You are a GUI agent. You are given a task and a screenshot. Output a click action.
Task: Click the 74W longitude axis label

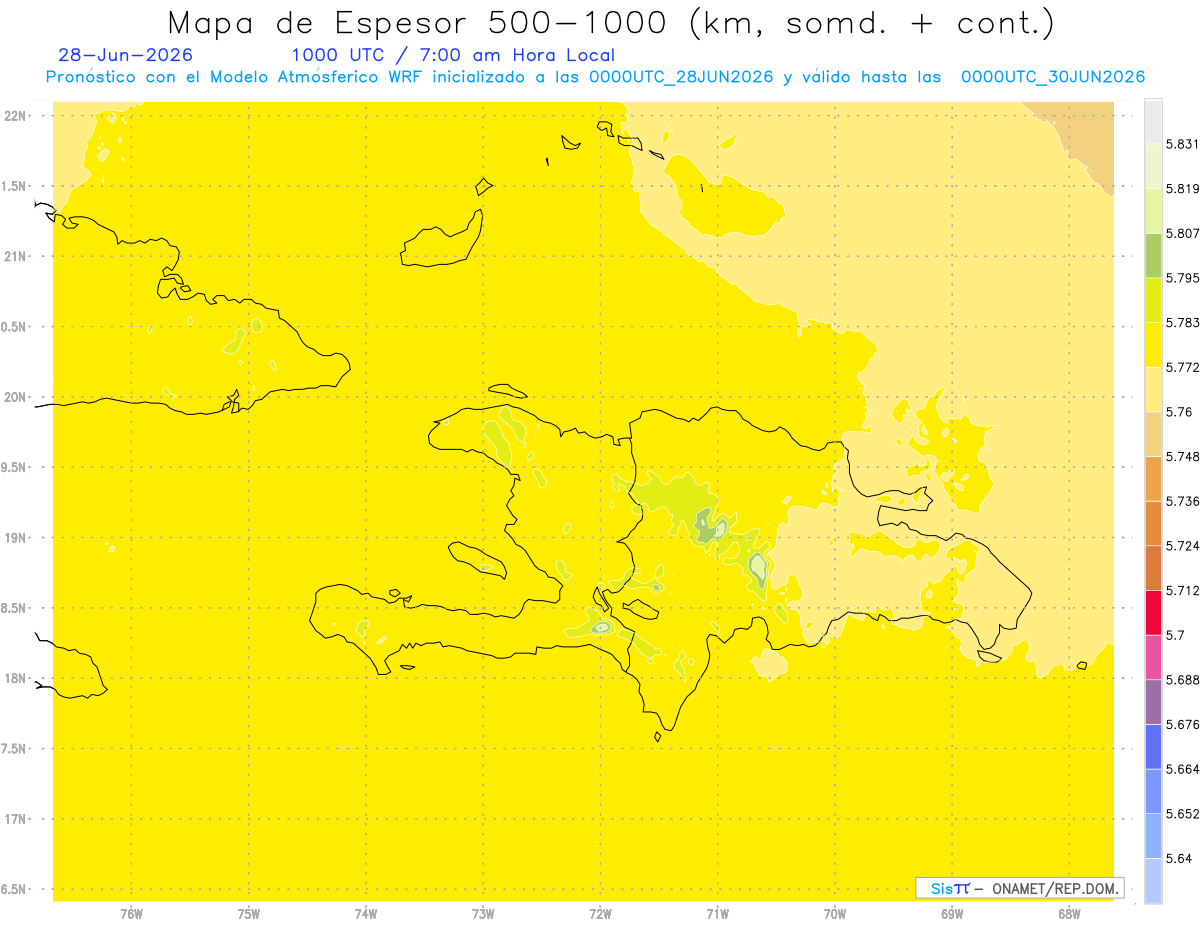tap(366, 914)
